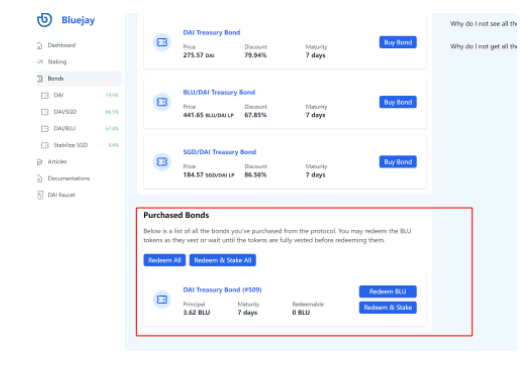Click the 0 BLU redeemable value
Screen dimensions: 522x372
point(301,313)
